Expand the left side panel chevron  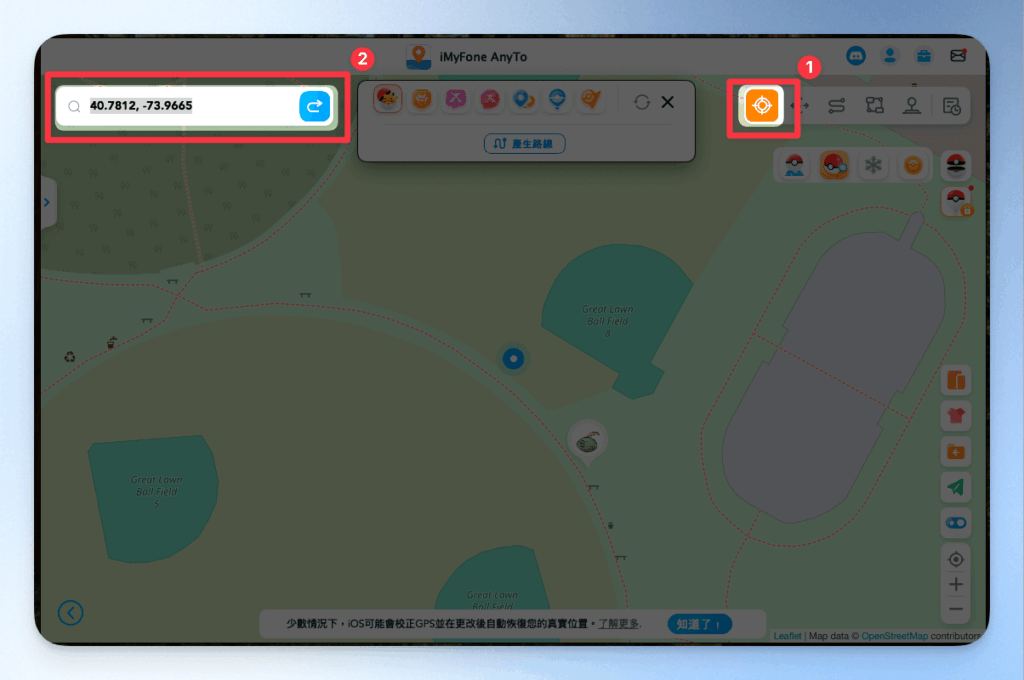pos(46,202)
